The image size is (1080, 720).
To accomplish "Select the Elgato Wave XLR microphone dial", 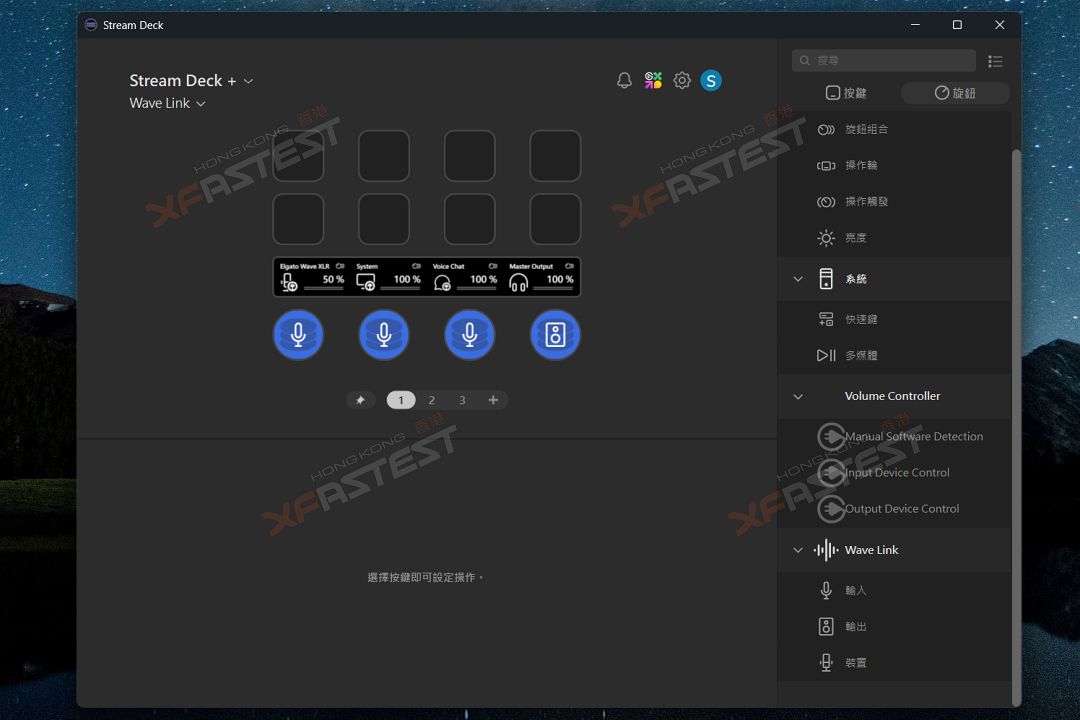I will [x=298, y=335].
